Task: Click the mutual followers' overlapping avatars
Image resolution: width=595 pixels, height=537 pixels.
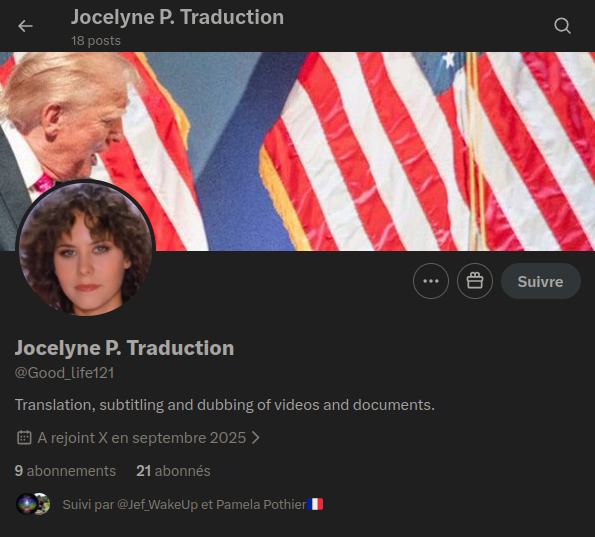Action: [x=33, y=504]
